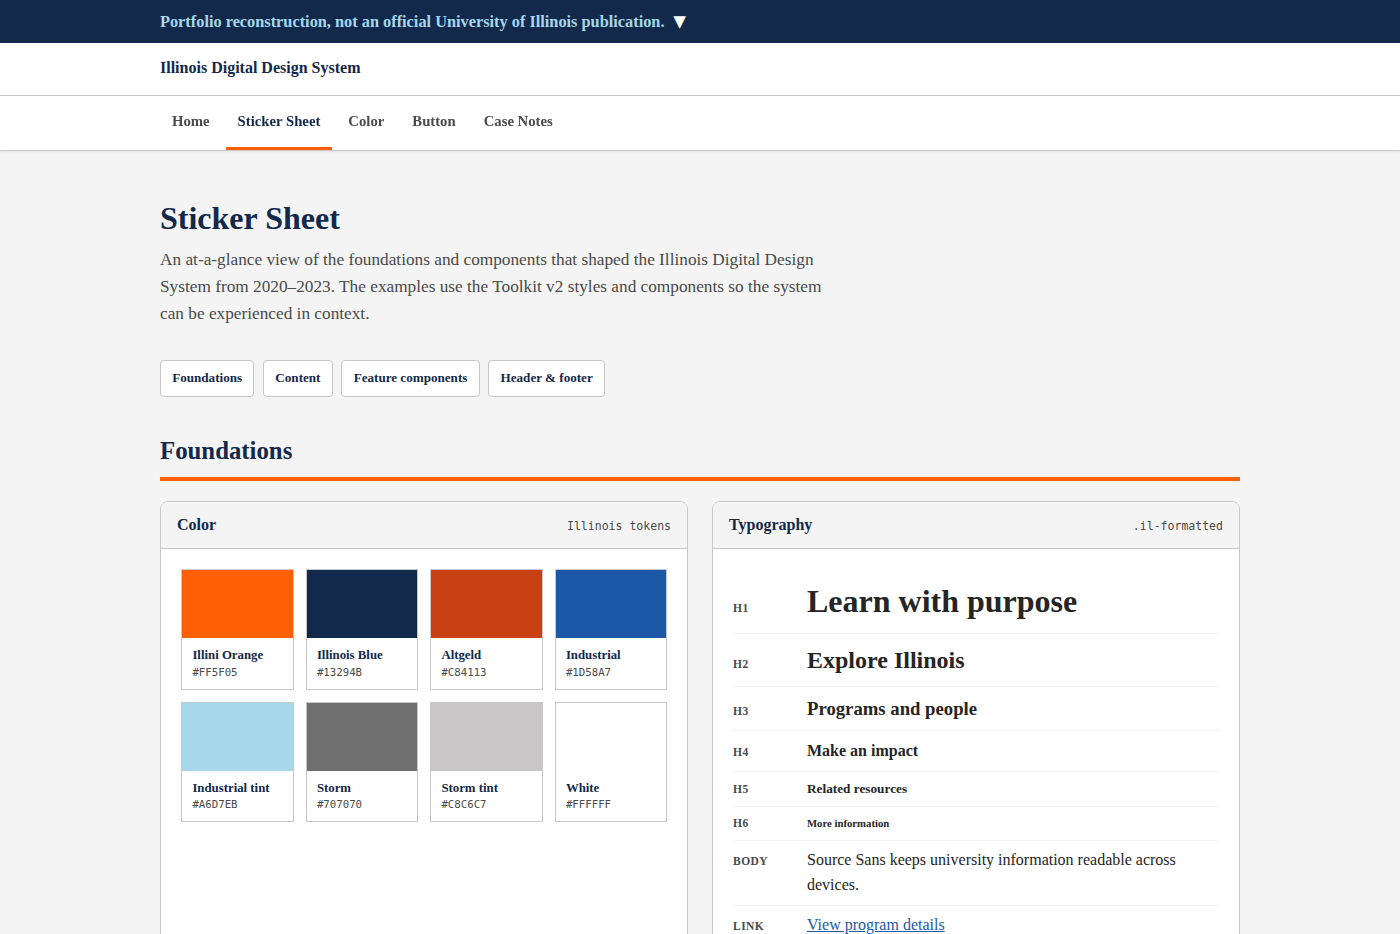Click the #13294B hex code
1400x934 pixels.
click(x=340, y=673)
